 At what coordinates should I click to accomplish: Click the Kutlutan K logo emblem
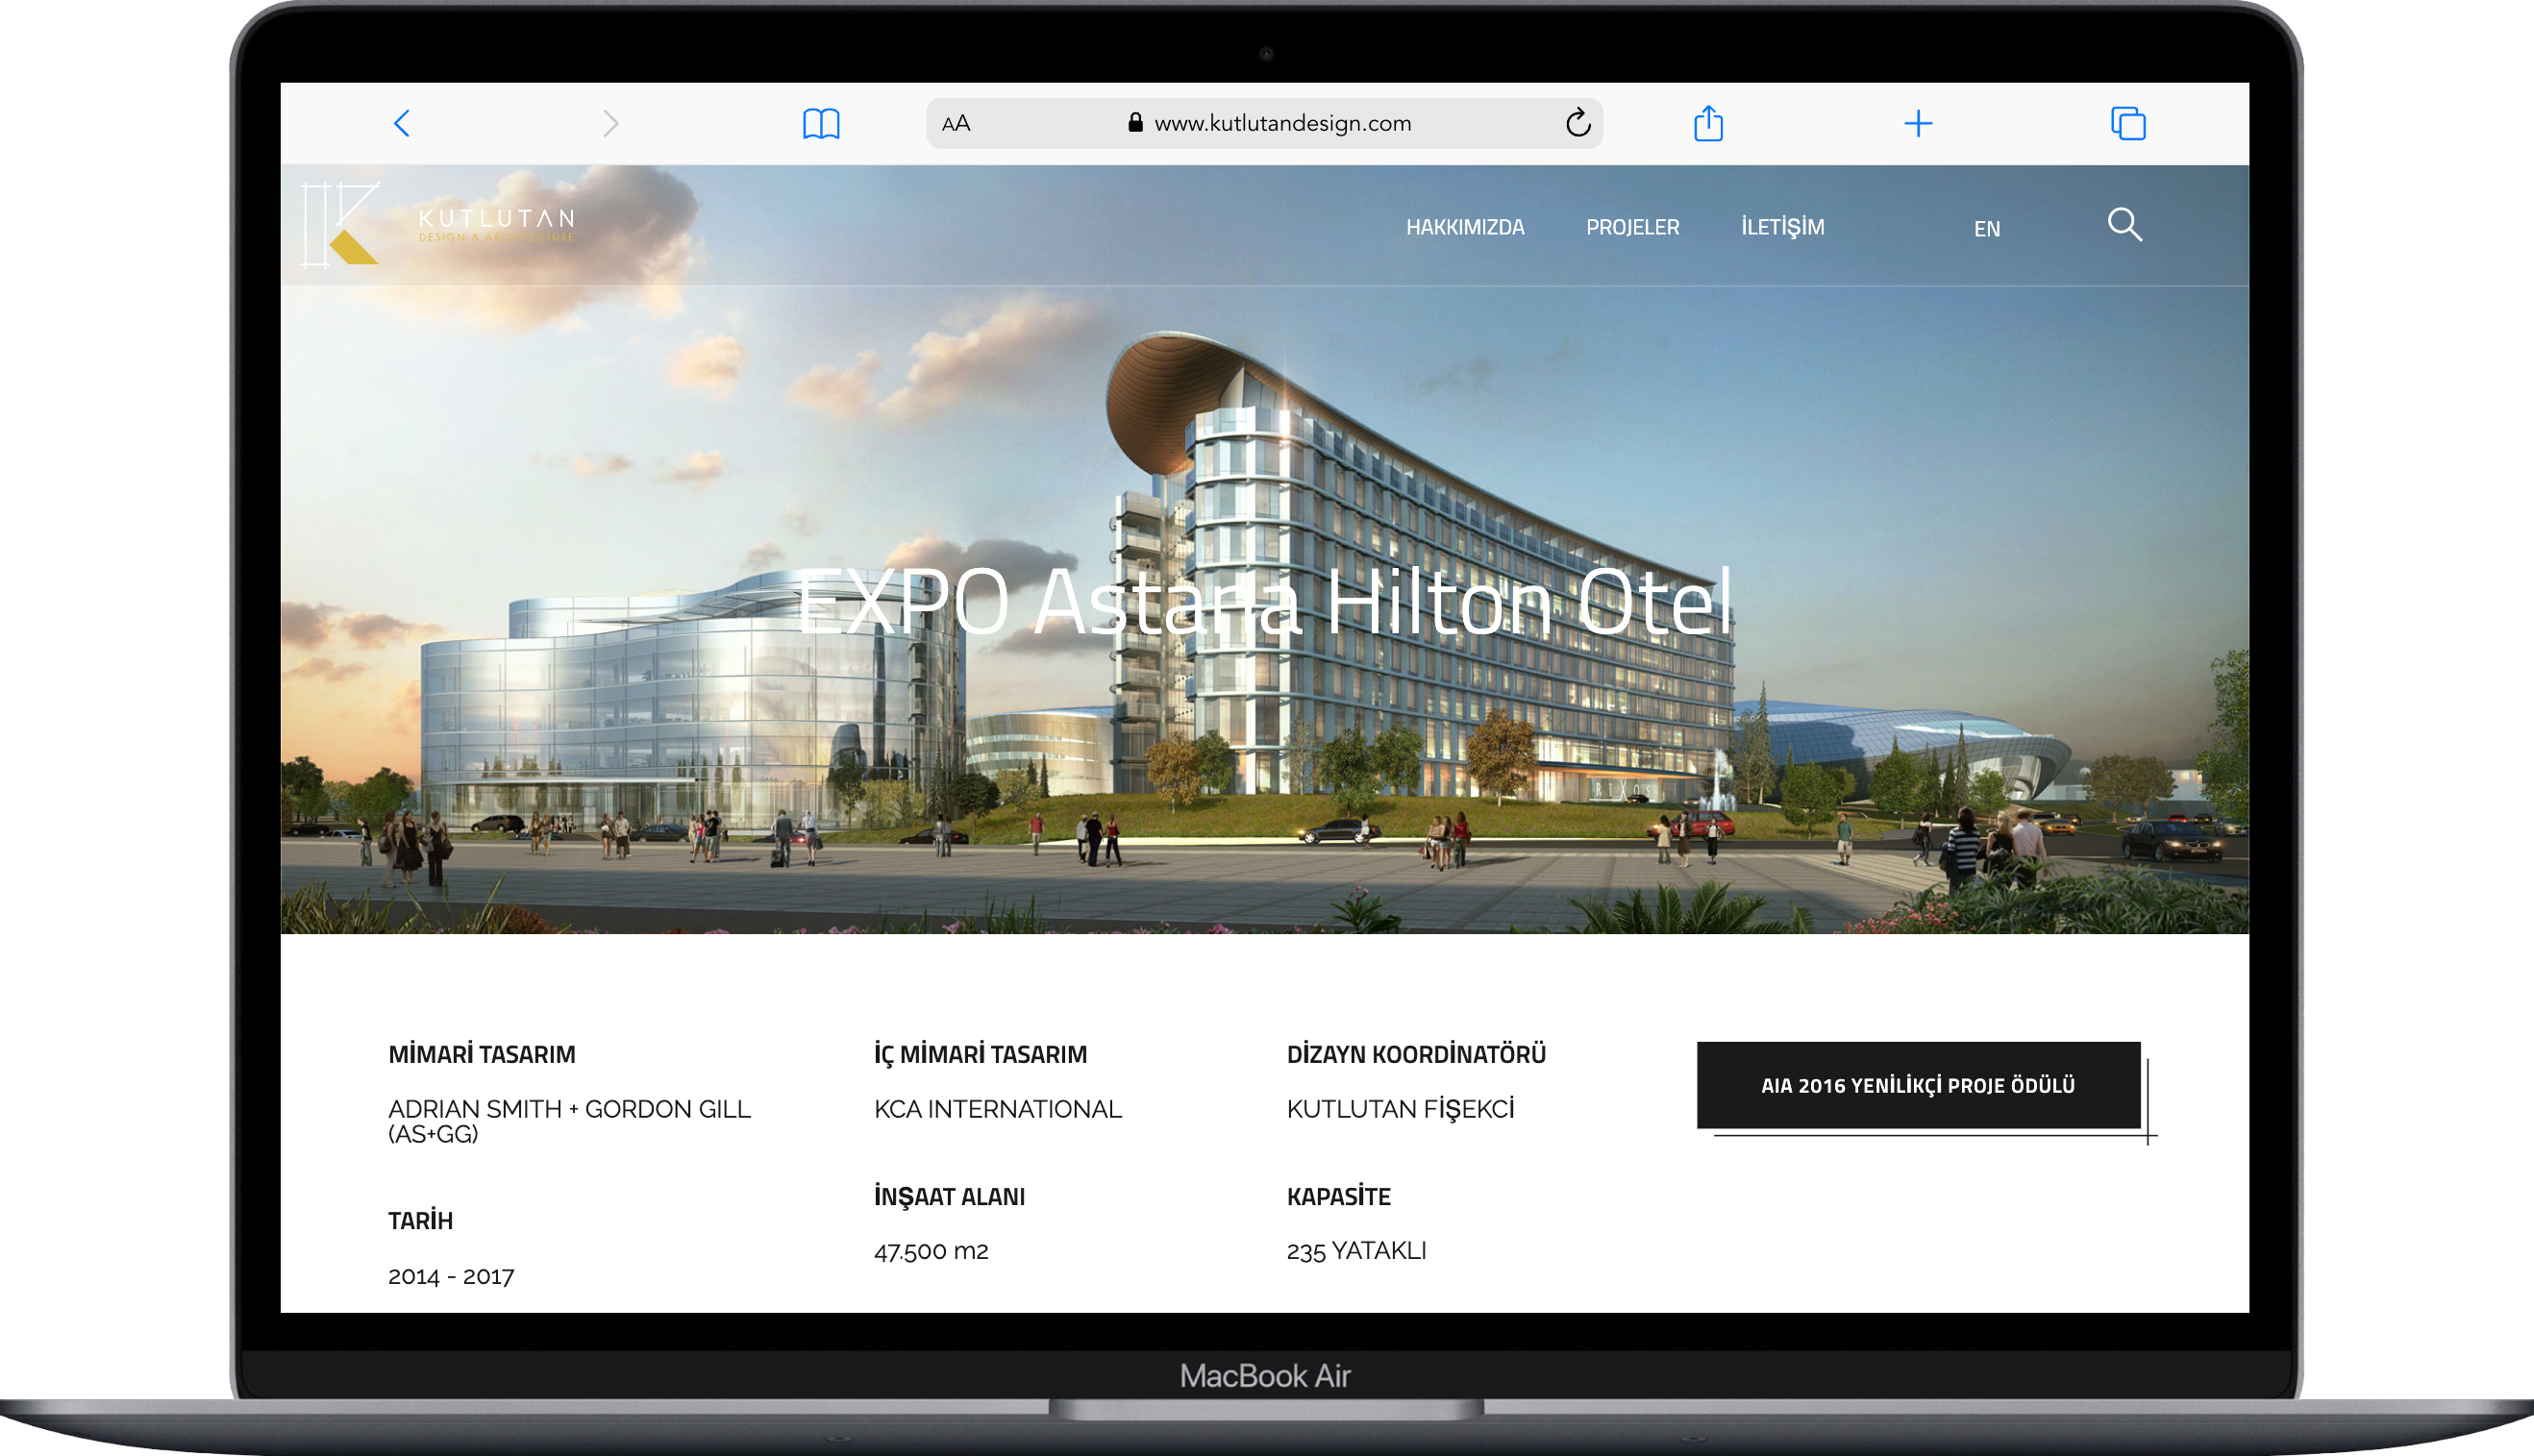pyautogui.click(x=341, y=225)
